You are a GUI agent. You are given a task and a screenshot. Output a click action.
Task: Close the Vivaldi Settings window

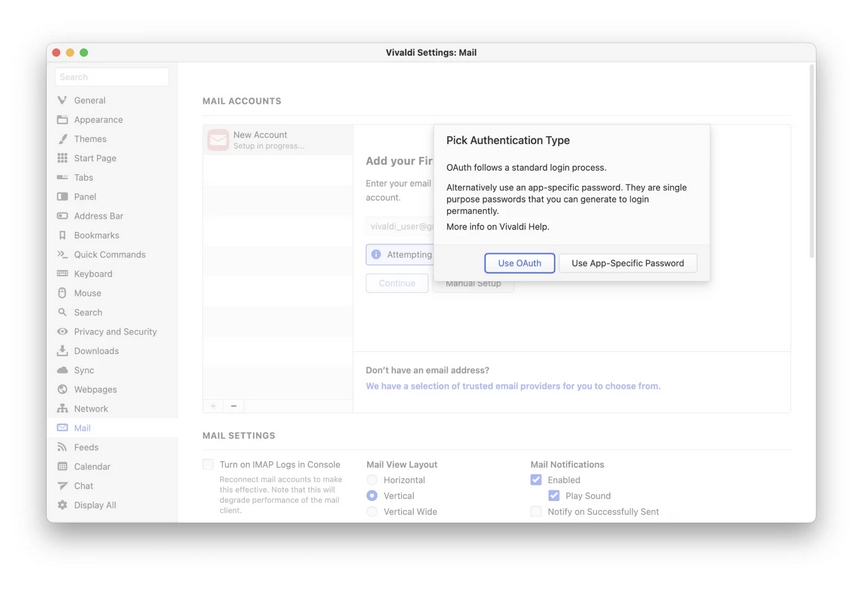click(x=56, y=53)
